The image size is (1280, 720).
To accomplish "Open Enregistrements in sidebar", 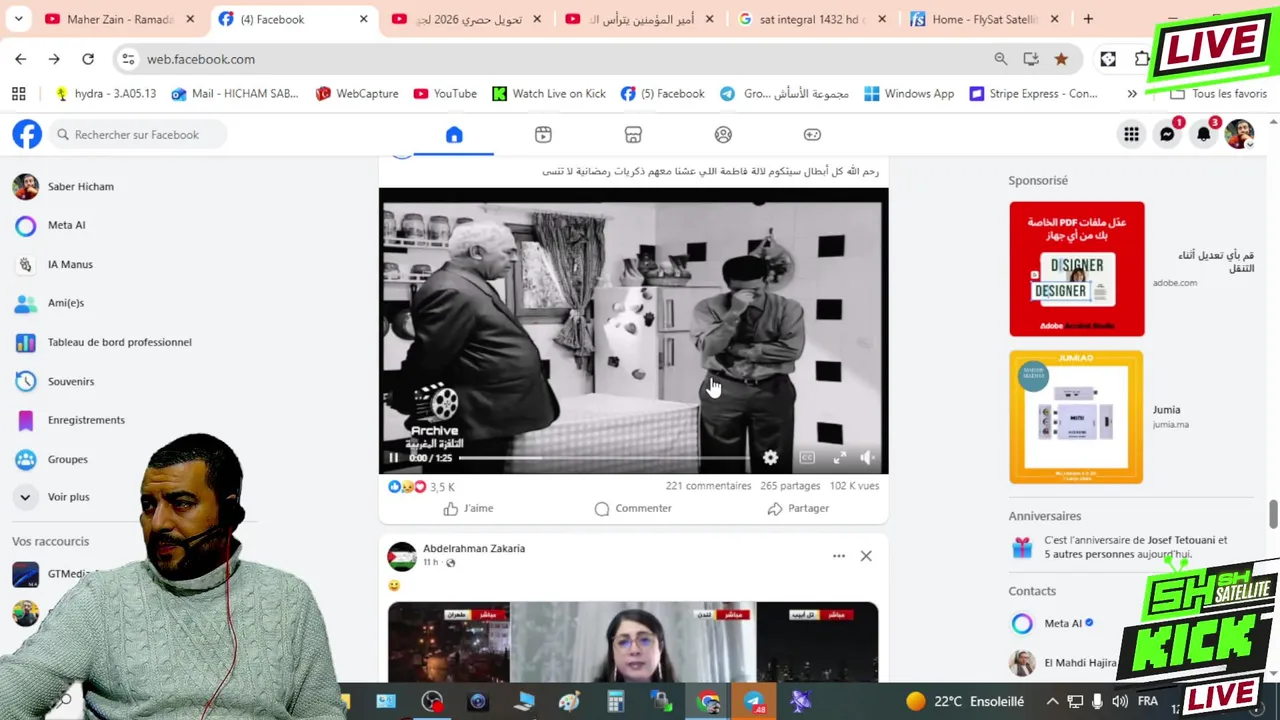I will [86, 420].
